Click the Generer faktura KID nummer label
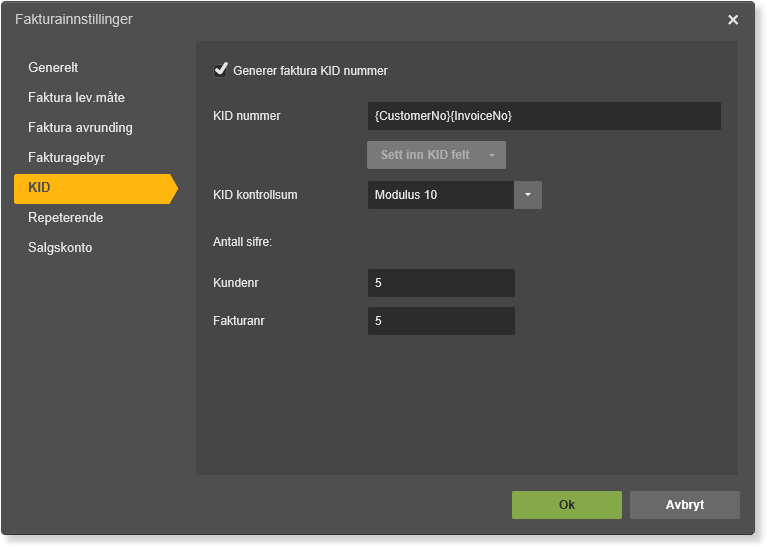 point(310,71)
